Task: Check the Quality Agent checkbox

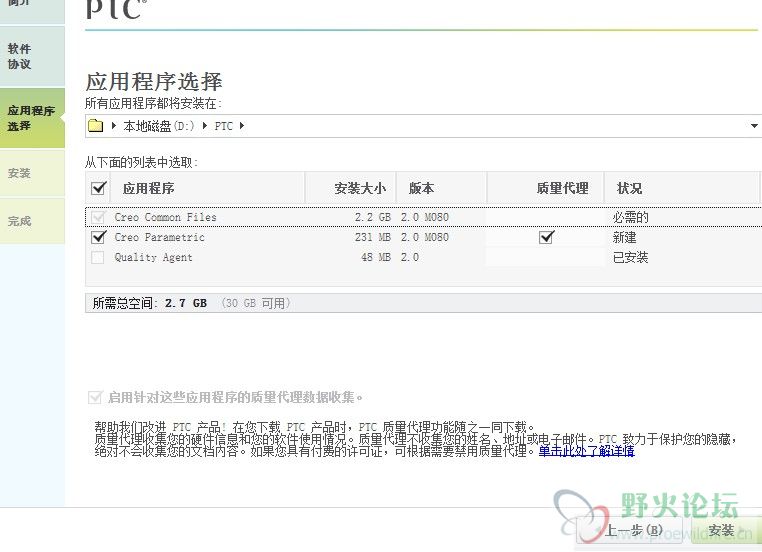Action: [98, 257]
